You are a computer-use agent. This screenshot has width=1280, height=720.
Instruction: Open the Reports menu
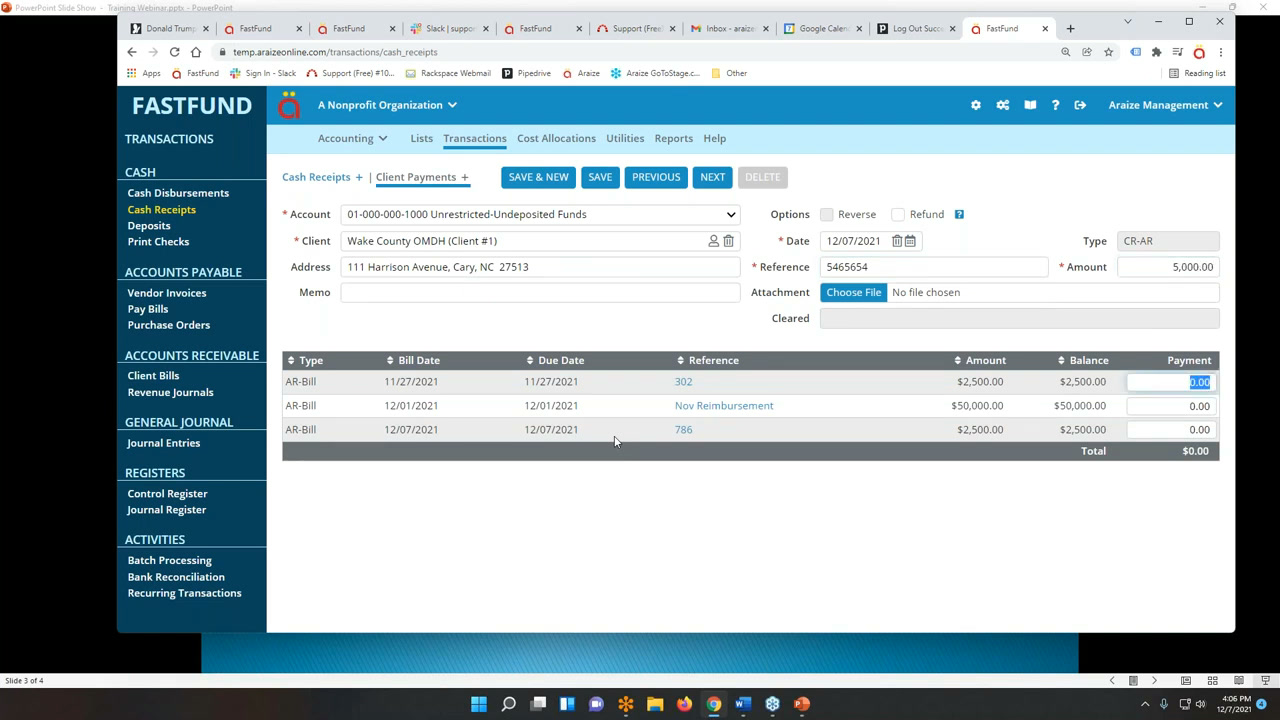674,138
